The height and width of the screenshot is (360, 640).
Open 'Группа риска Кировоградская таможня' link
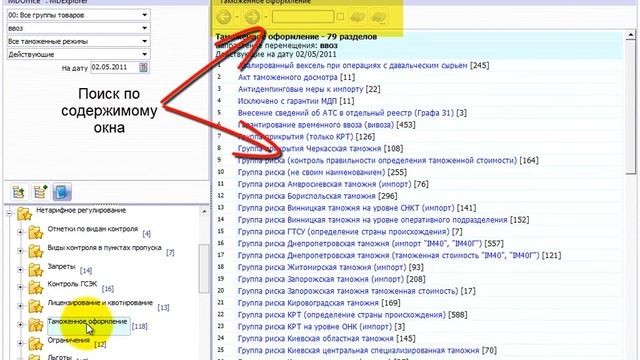click(308, 303)
